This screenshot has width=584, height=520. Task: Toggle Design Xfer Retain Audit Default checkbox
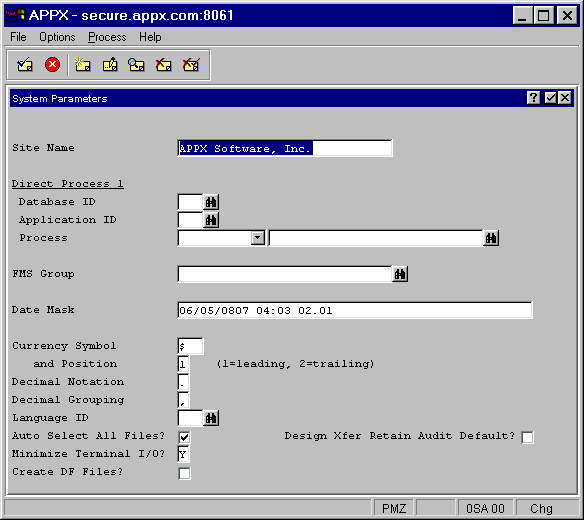click(x=527, y=437)
